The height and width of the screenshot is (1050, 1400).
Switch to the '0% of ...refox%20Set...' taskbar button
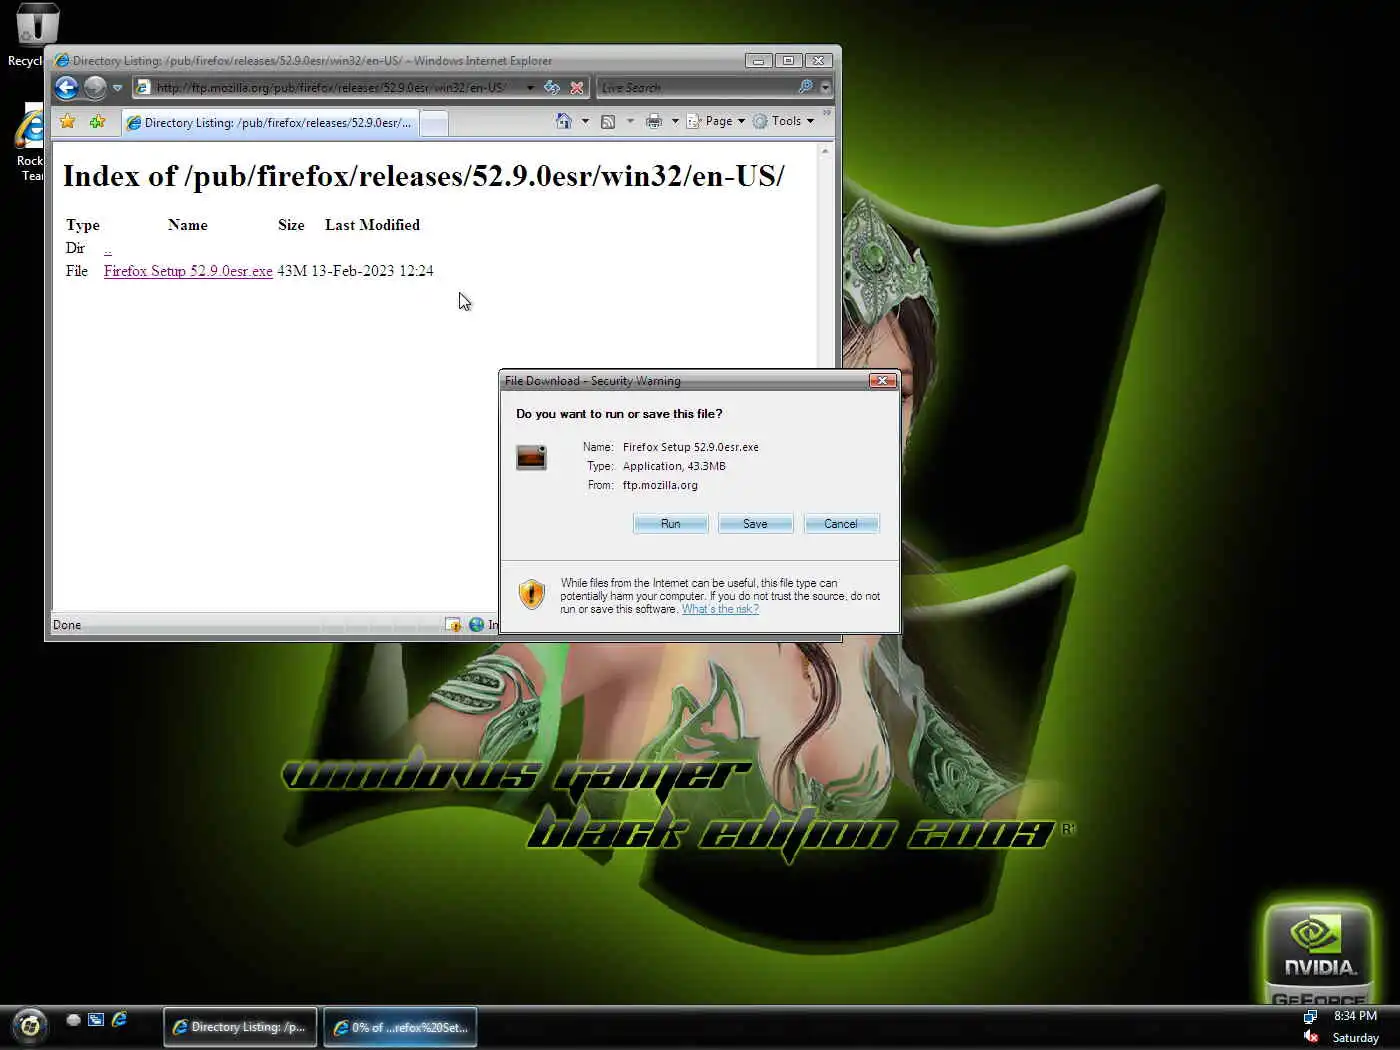400,1027
